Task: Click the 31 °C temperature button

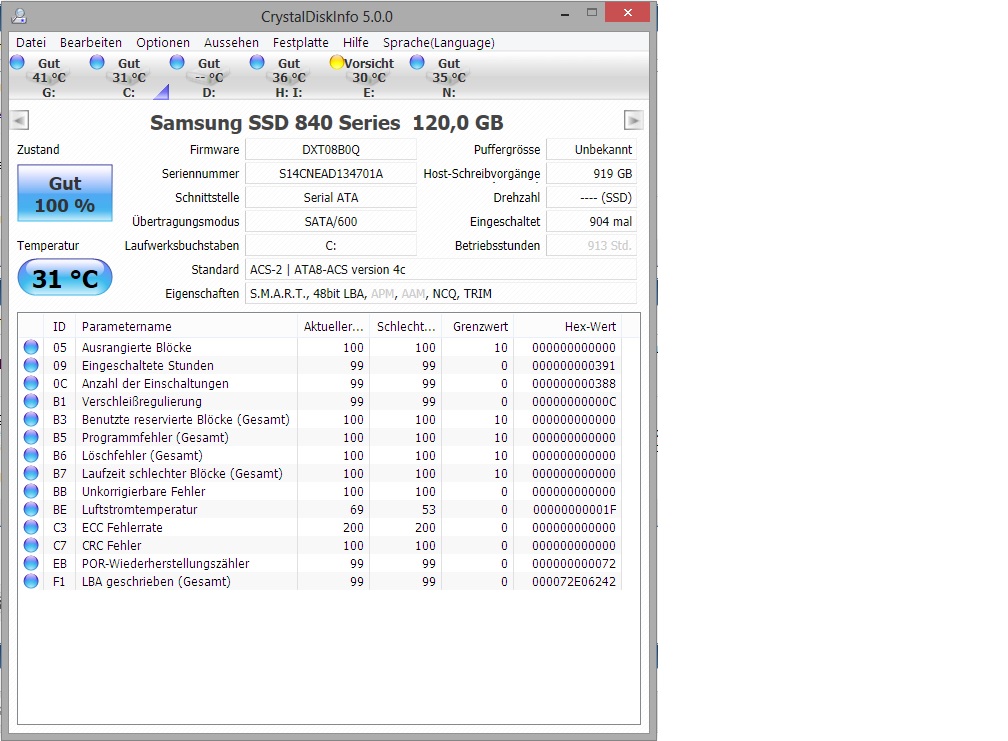Action: 65,278
